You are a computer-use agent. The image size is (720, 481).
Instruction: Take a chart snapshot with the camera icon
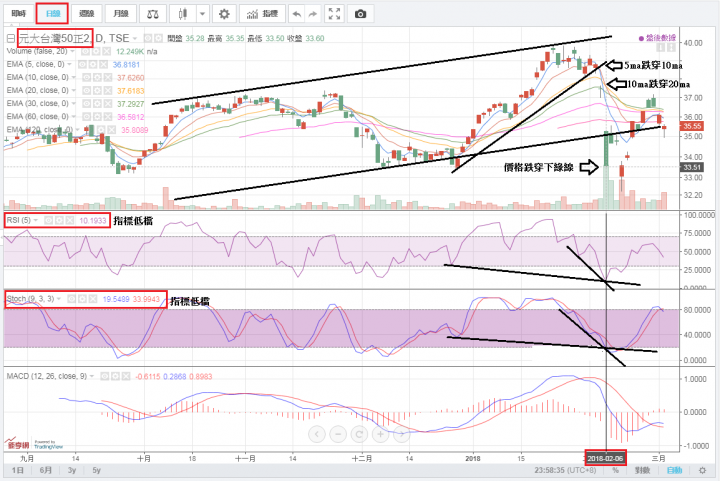point(360,14)
